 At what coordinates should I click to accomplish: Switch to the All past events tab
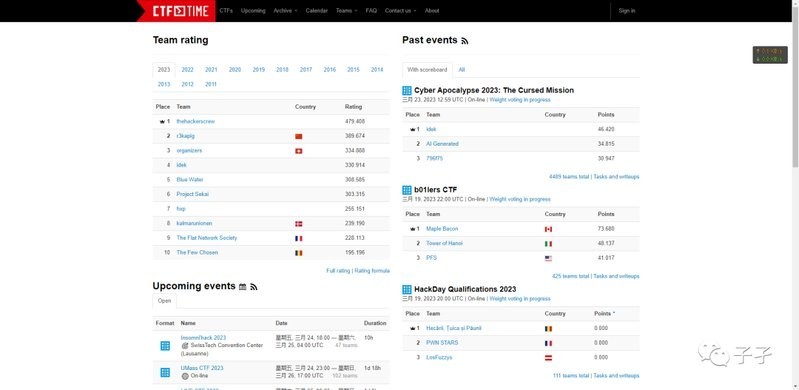point(461,70)
